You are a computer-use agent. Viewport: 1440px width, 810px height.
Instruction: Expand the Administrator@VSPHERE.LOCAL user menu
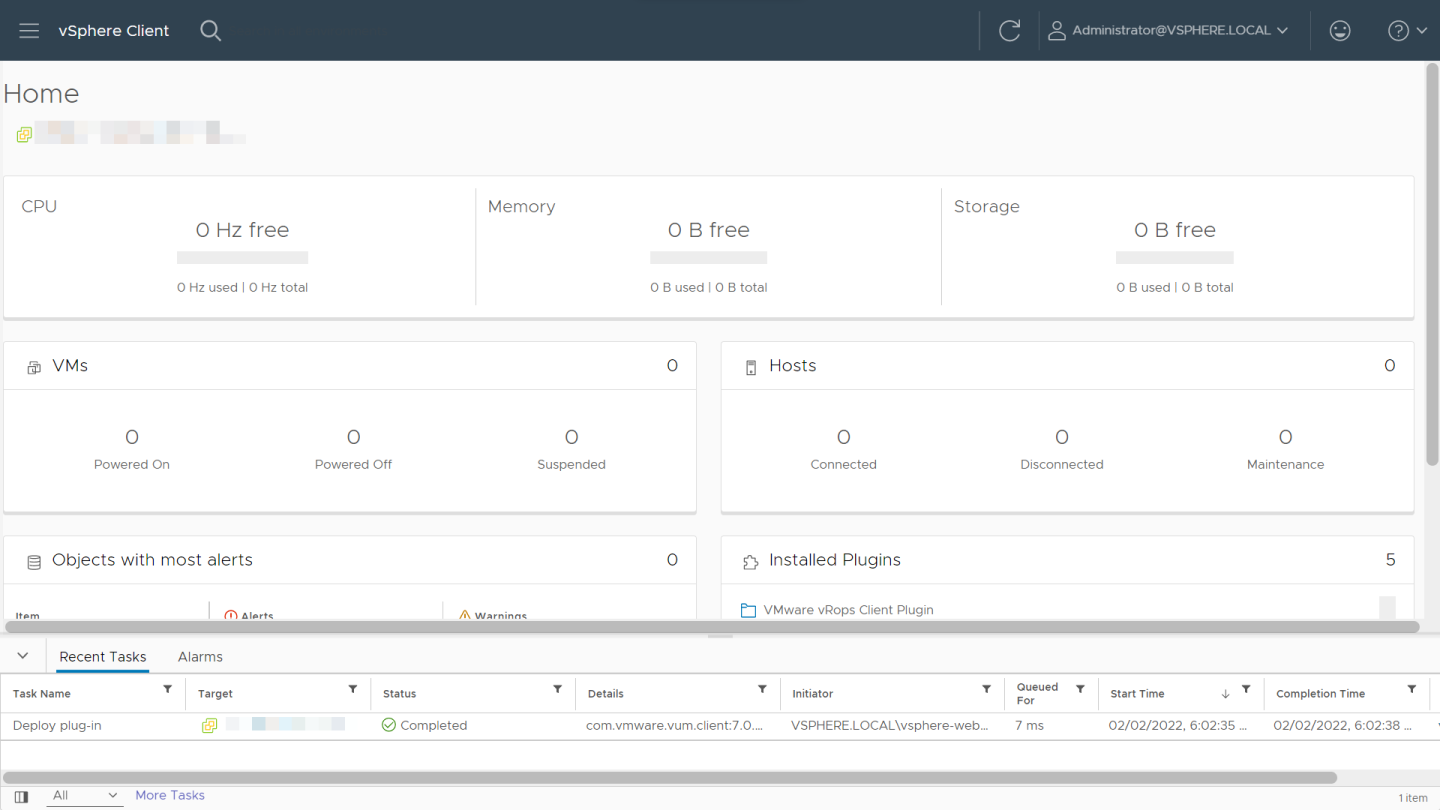click(x=1168, y=31)
